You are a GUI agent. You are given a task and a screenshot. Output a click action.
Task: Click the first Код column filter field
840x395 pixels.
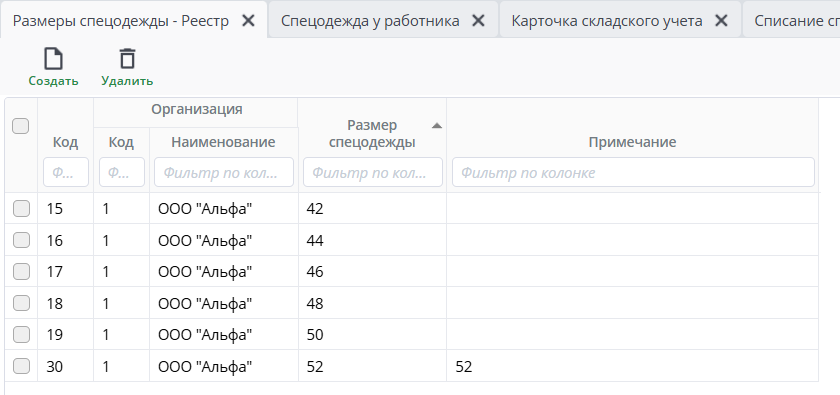click(66, 172)
